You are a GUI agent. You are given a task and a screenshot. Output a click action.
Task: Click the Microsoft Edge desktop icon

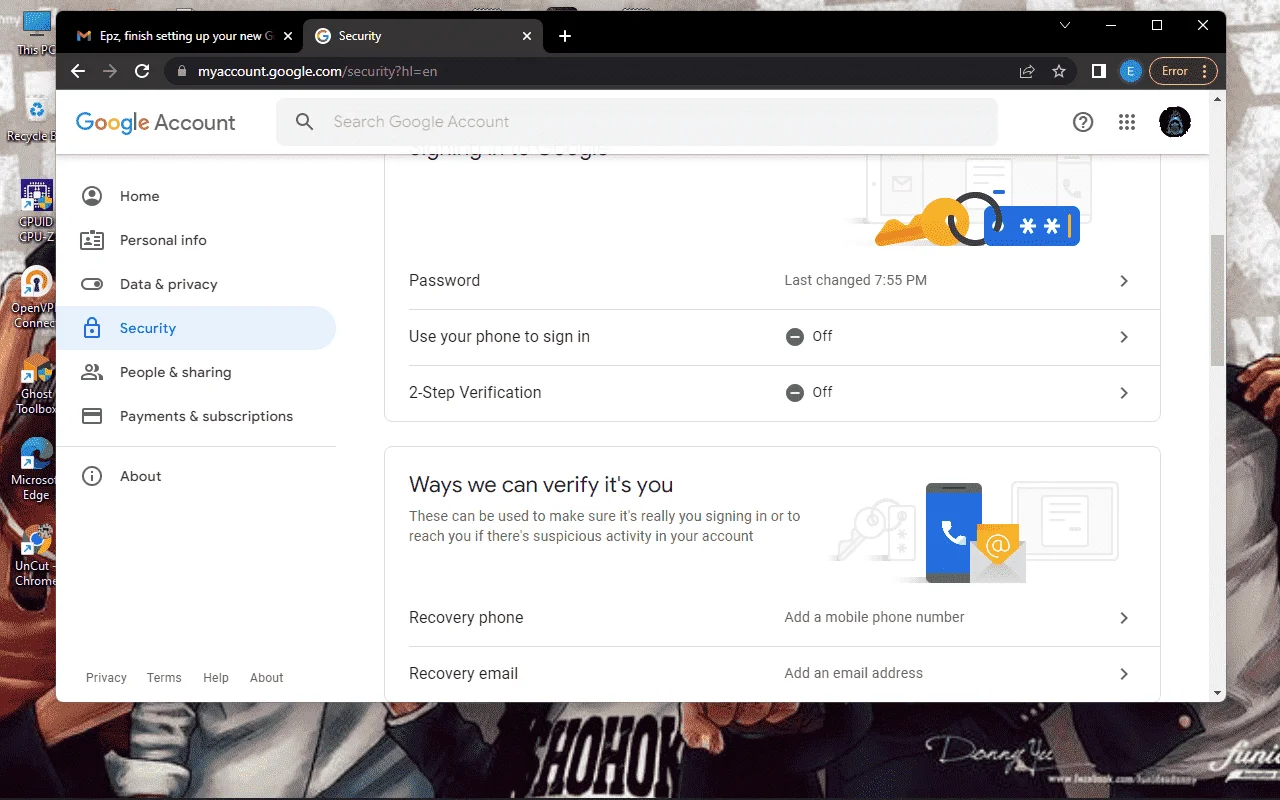click(34, 469)
